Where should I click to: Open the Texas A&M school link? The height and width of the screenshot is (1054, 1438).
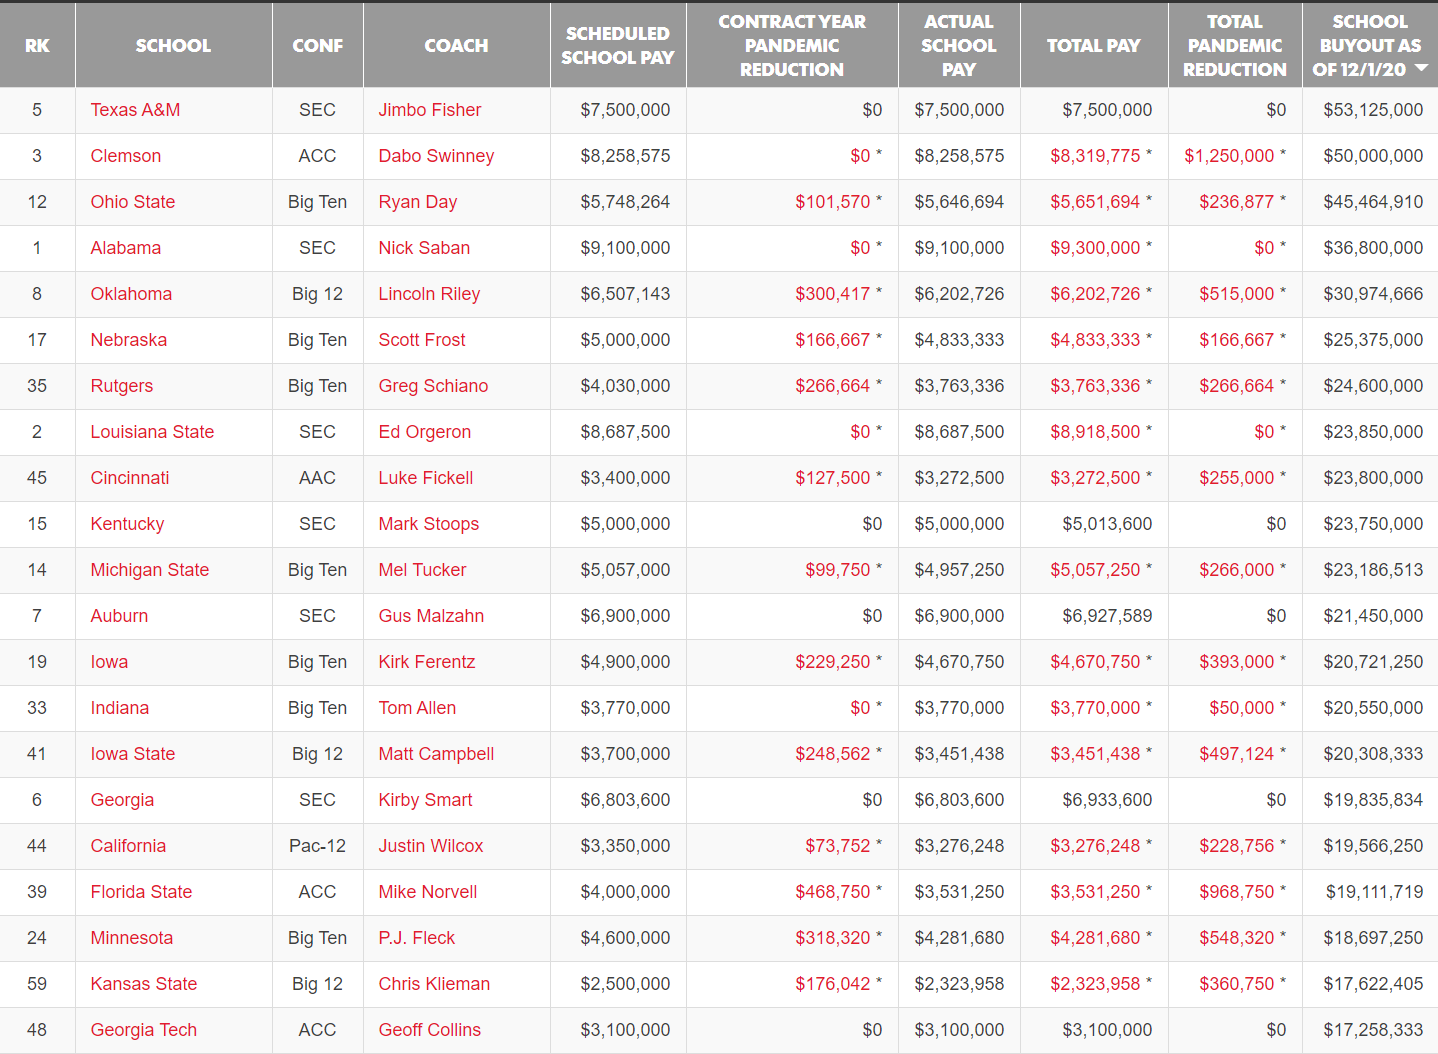pos(135,110)
